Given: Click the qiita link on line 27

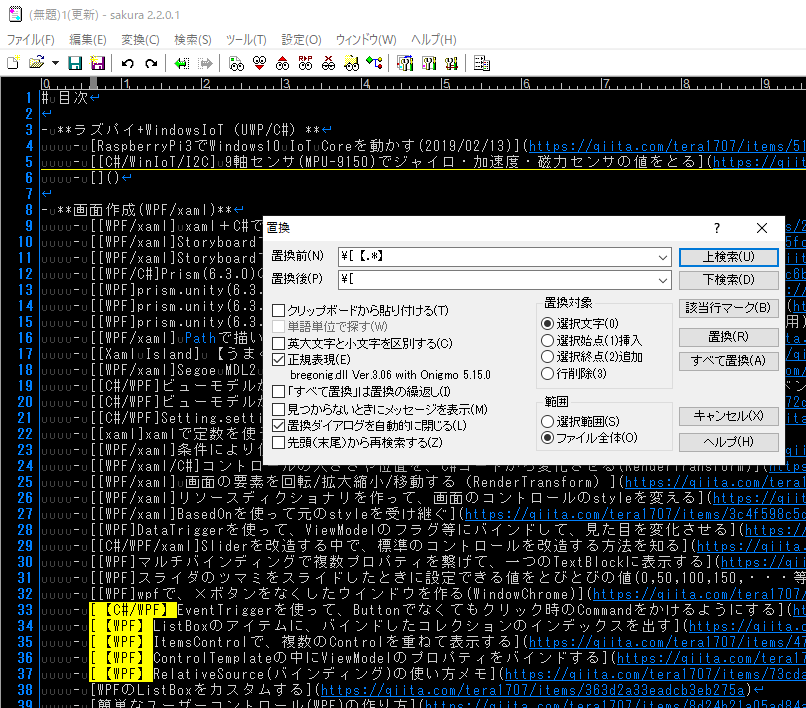Looking at the screenshot, I should tap(635, 514).
